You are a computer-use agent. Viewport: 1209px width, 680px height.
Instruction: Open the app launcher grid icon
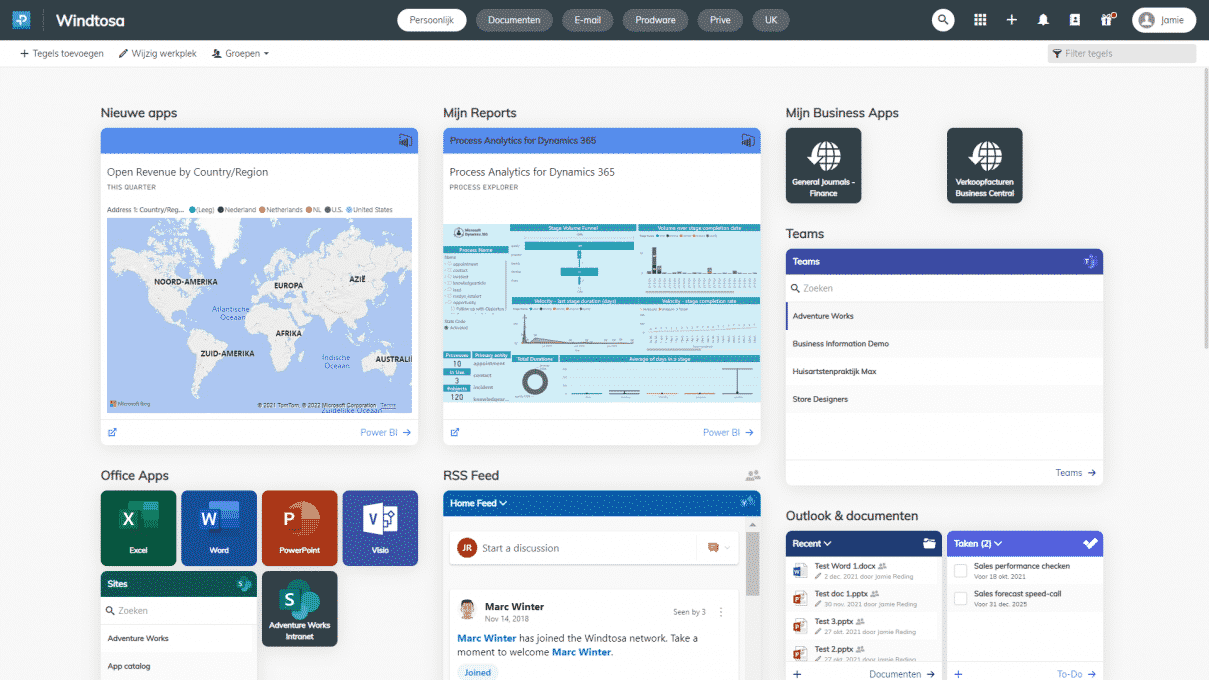click(x=980, y=20)
